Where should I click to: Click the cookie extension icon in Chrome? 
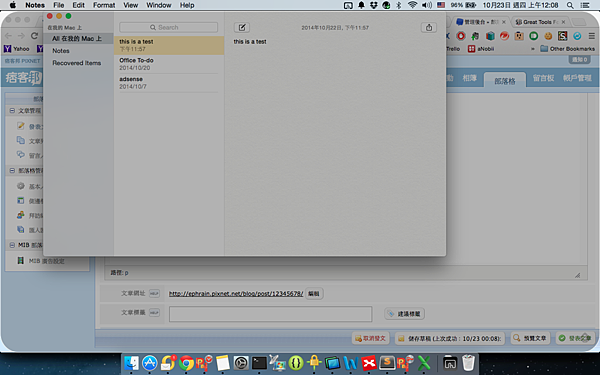(x=548, y=36)
